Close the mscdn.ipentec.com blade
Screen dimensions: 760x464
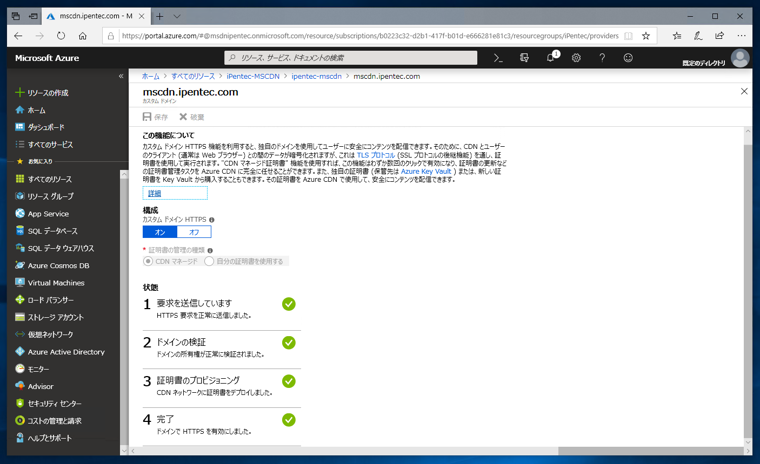coord(744,91)
